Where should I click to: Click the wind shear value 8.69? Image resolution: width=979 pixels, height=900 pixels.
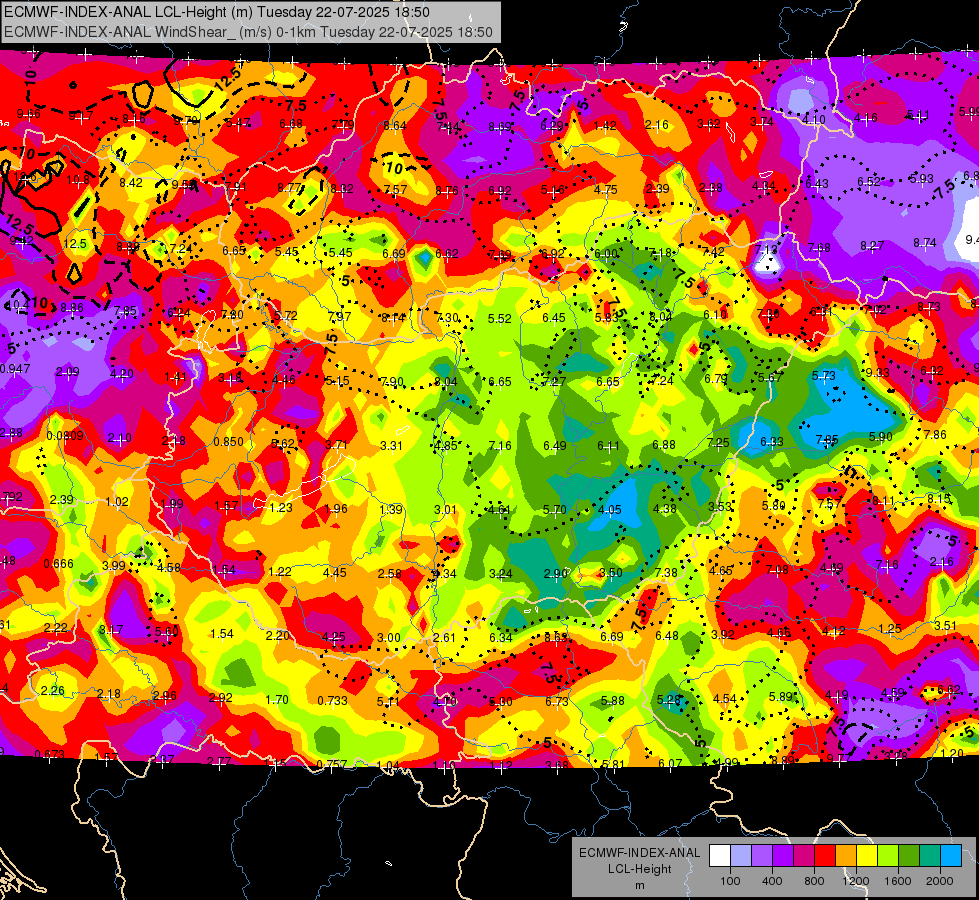(500, 127)
